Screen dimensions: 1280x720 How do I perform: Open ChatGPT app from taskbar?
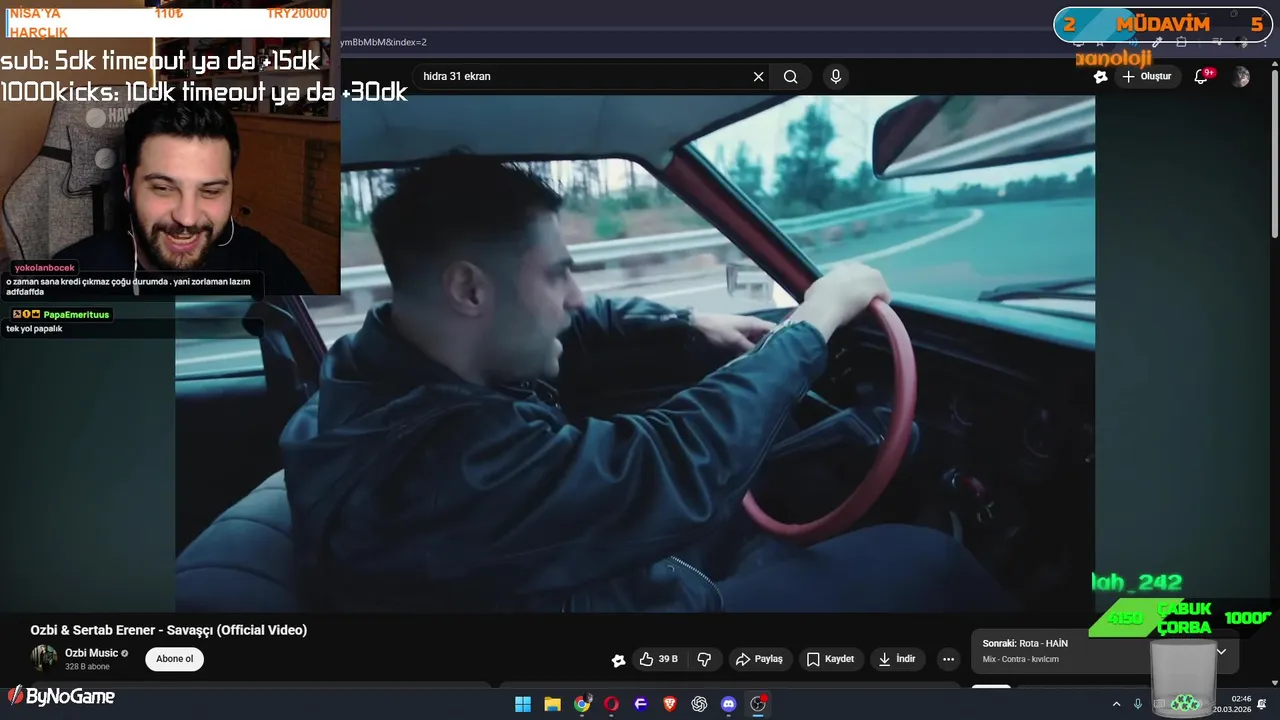click(x=699, y=704)
